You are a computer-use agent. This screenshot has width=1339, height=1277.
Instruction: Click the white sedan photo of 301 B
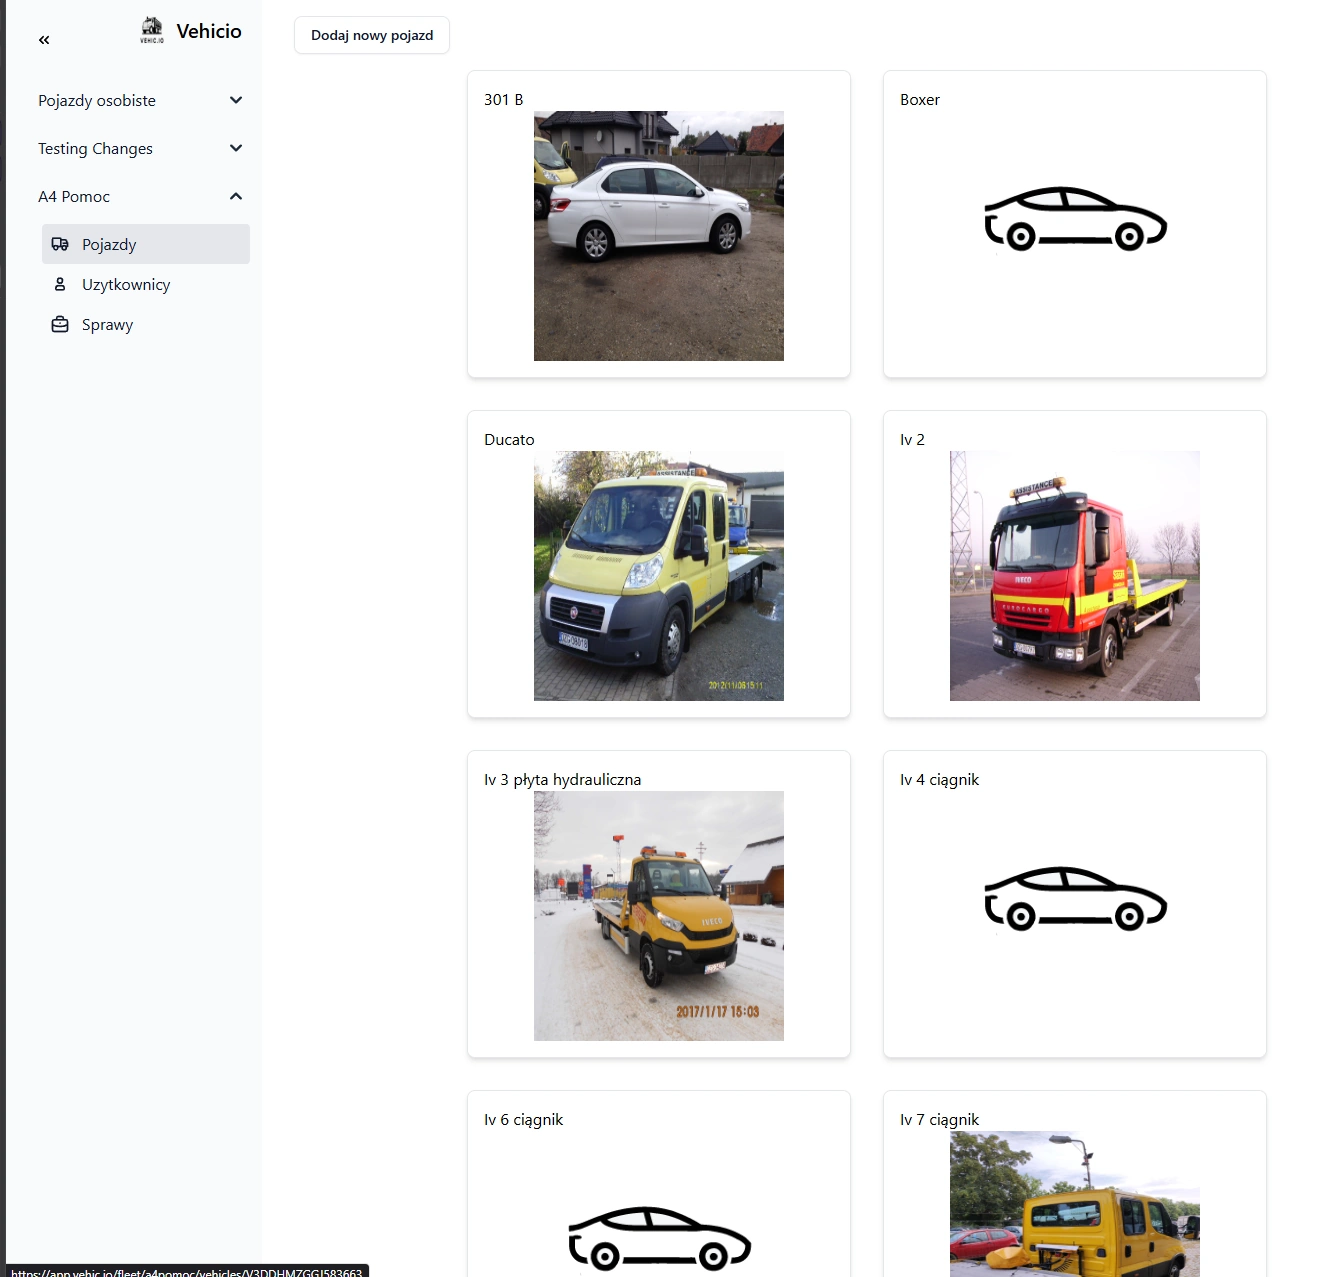(x=659, y=236)
